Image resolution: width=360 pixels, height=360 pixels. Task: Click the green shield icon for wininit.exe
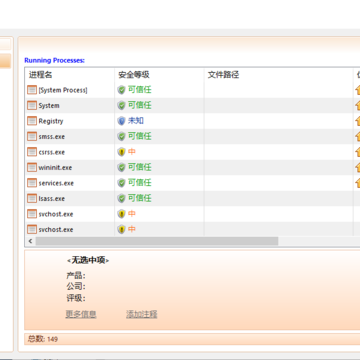[x=121, y=167]
